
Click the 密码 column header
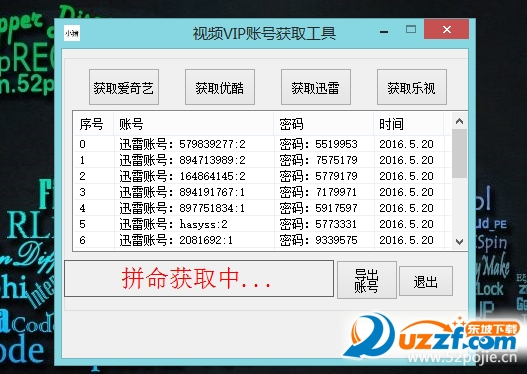coord(324,124)
